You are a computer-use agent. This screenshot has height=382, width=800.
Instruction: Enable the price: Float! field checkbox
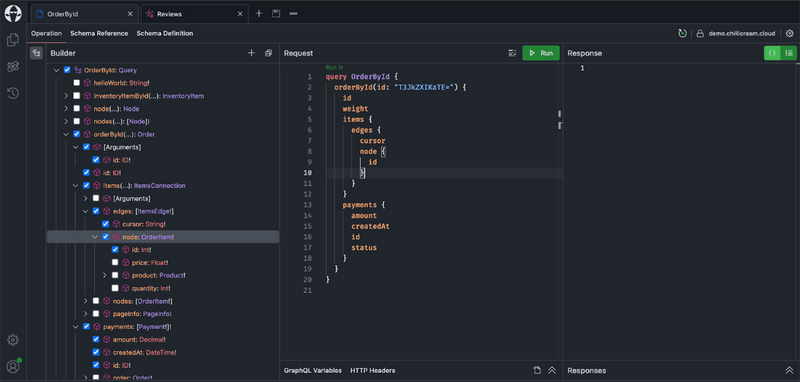coord(115,262)
